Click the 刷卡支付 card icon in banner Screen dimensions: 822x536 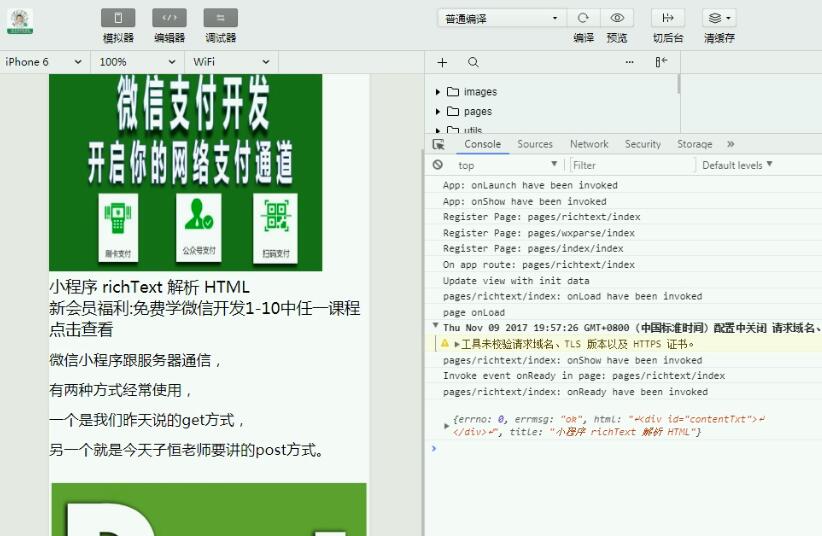click(x=118, y=227)
